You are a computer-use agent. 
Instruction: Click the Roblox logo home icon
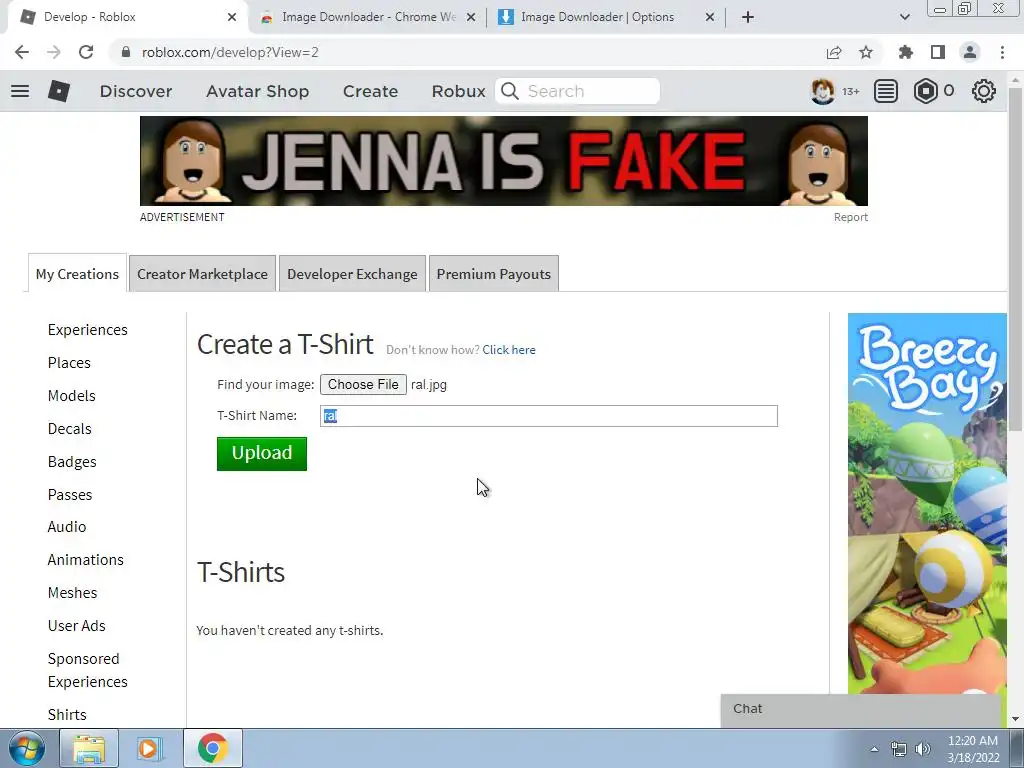[59, 91]
